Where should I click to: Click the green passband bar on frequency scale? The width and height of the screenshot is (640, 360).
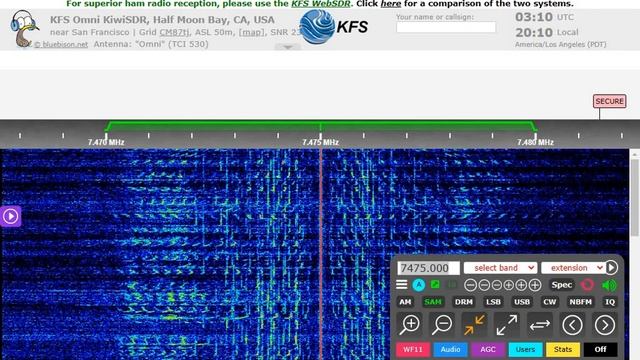click(x=320, y=125)
